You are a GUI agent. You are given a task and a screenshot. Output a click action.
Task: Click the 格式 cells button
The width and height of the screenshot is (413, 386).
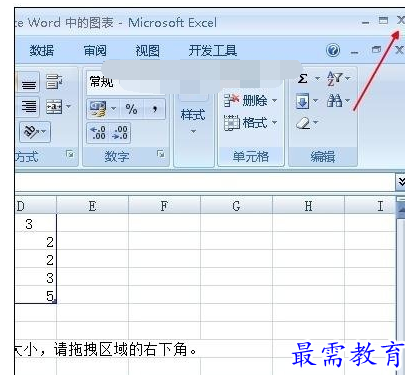pos(246,123)
